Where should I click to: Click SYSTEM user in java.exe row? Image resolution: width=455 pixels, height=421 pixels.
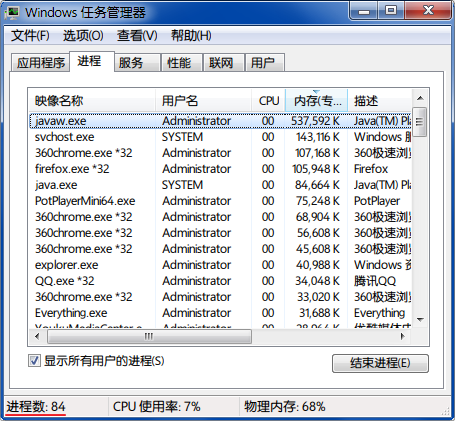182,185
